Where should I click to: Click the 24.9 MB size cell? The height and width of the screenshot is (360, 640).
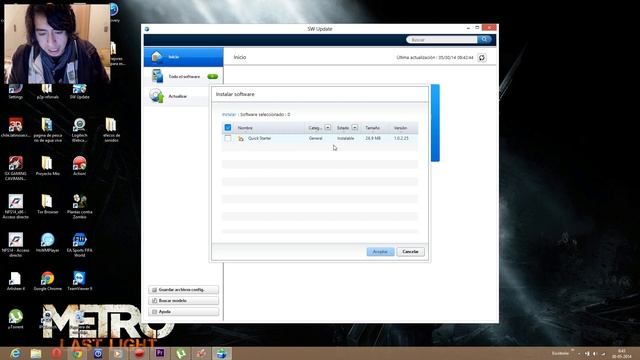pos(373,138)
